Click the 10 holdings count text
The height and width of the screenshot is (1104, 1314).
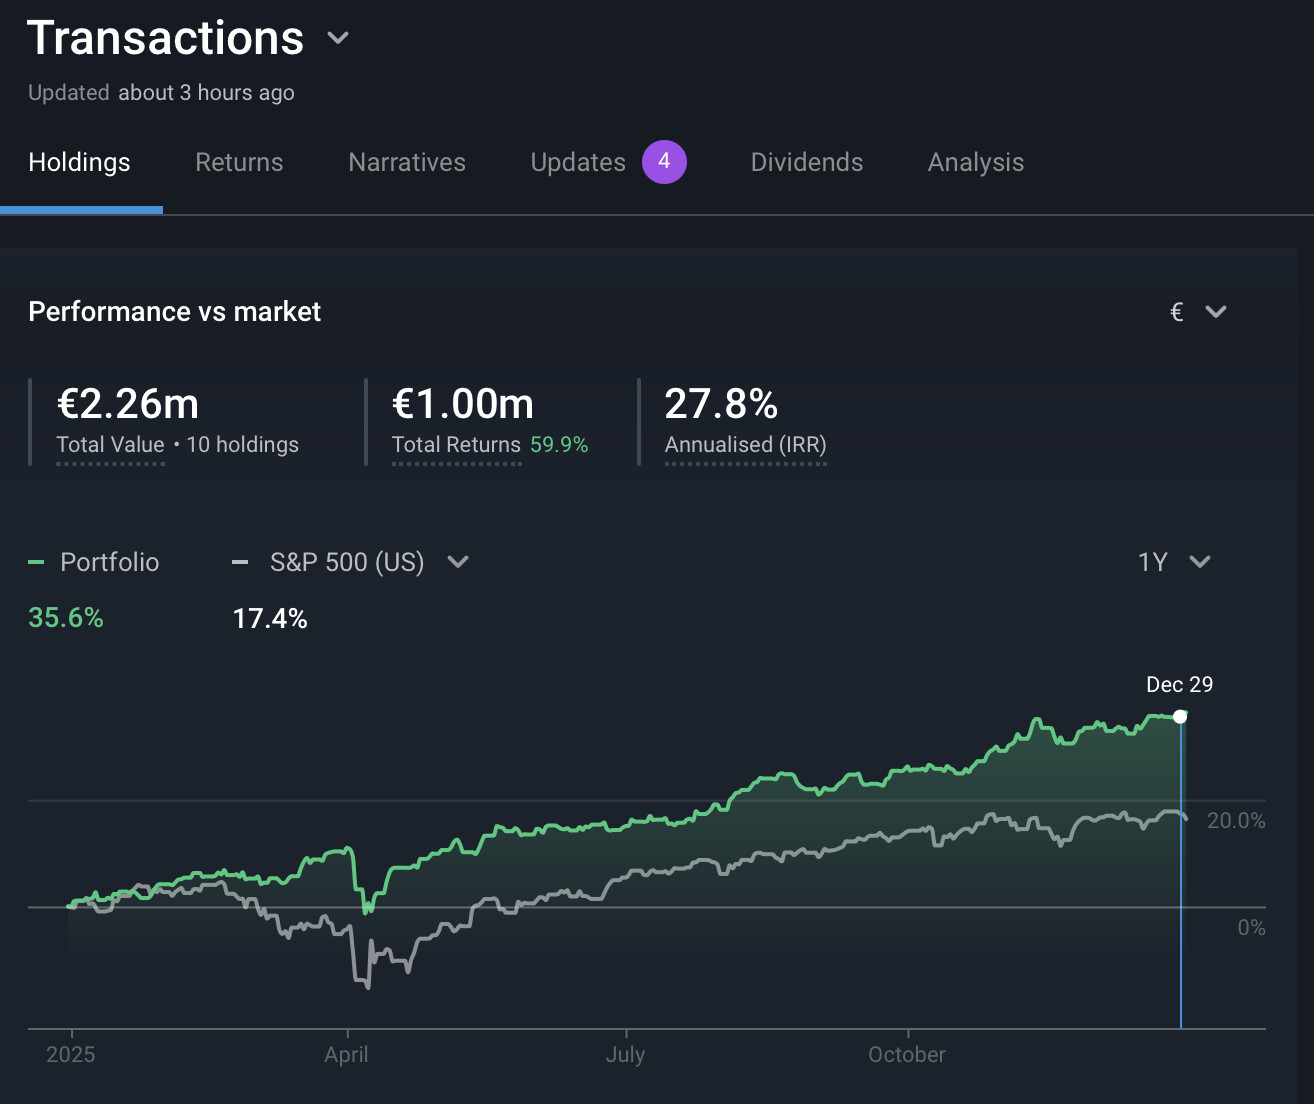(x=242, y=445)
